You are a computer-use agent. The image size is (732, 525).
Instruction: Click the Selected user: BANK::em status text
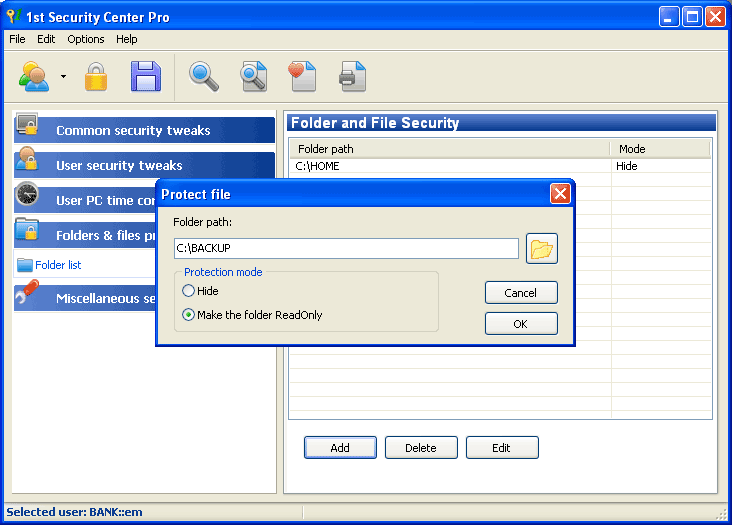click(74, 512)
